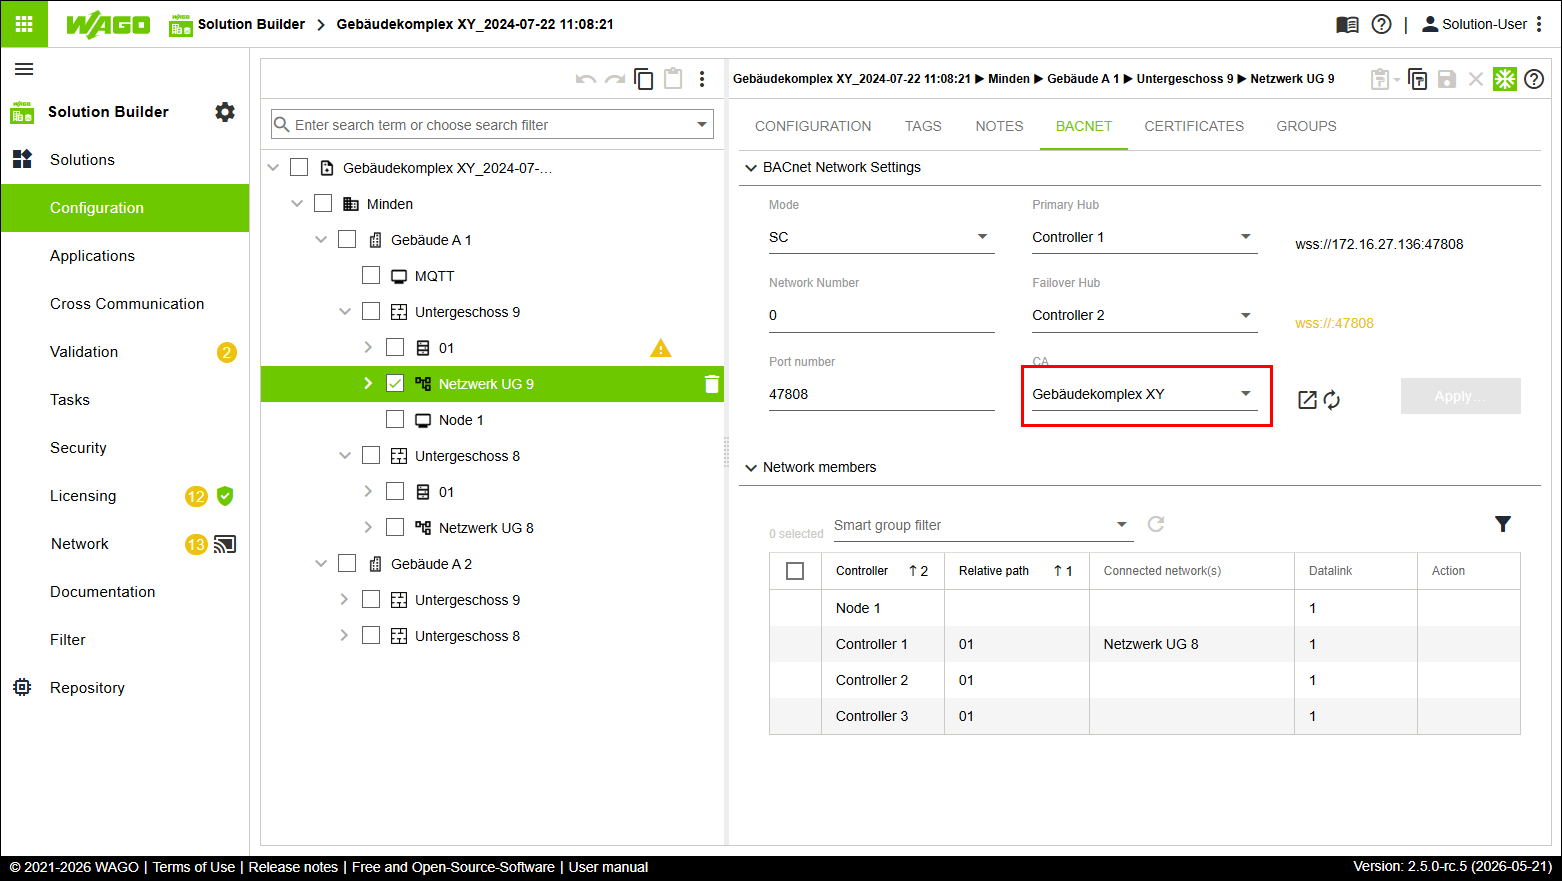Check the MQTT checkbox
Image resolution: width=1562 pixels, height=881 pixels.
[x=371, y=276]
